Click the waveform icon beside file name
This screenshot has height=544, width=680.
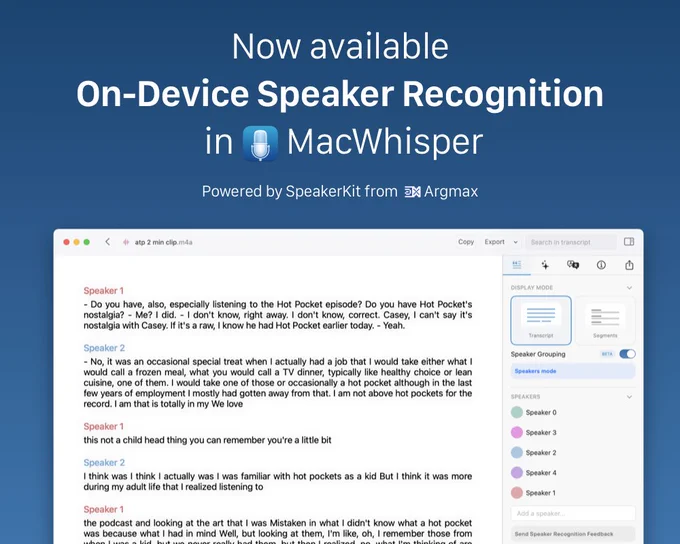click(126, 242)
